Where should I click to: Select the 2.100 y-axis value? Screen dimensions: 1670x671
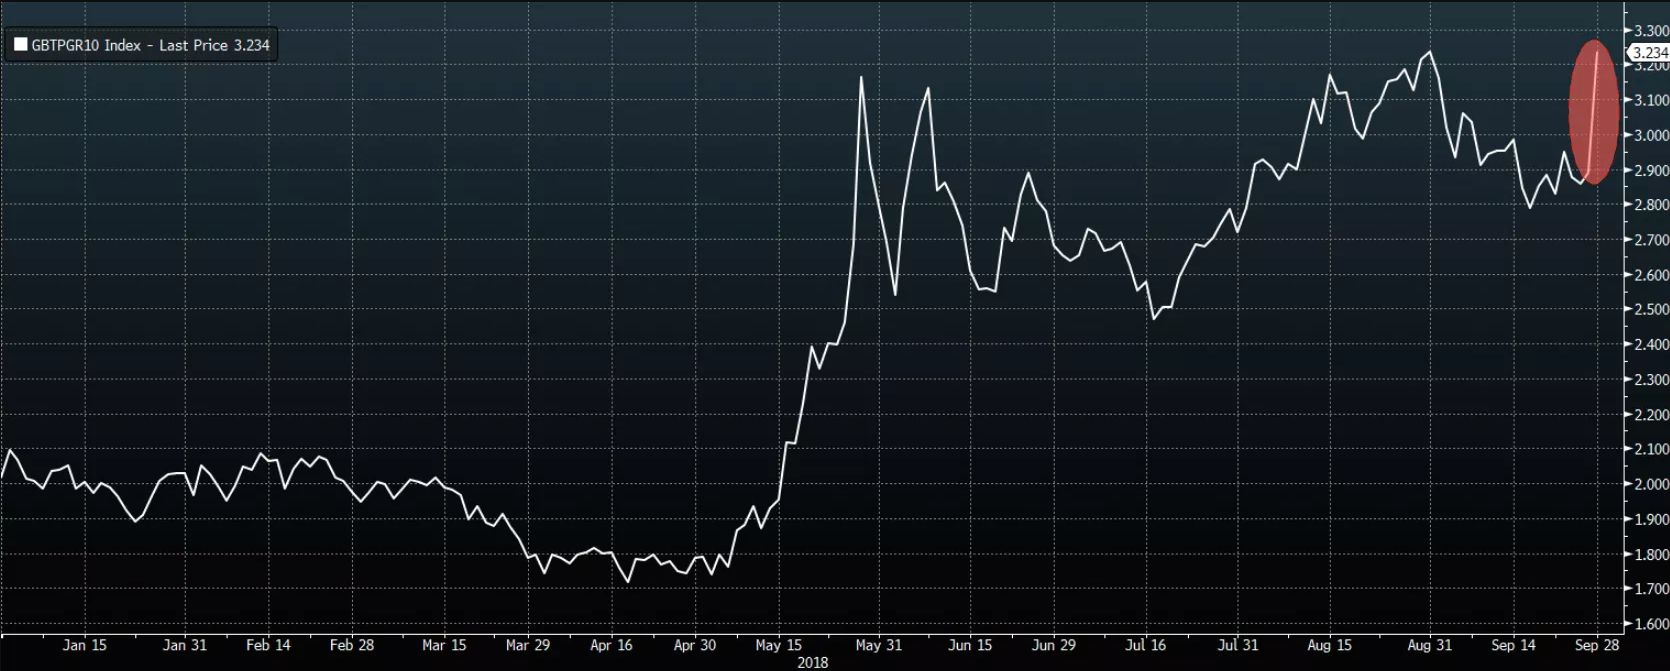pyautogui.click(x=1651, y=449)
